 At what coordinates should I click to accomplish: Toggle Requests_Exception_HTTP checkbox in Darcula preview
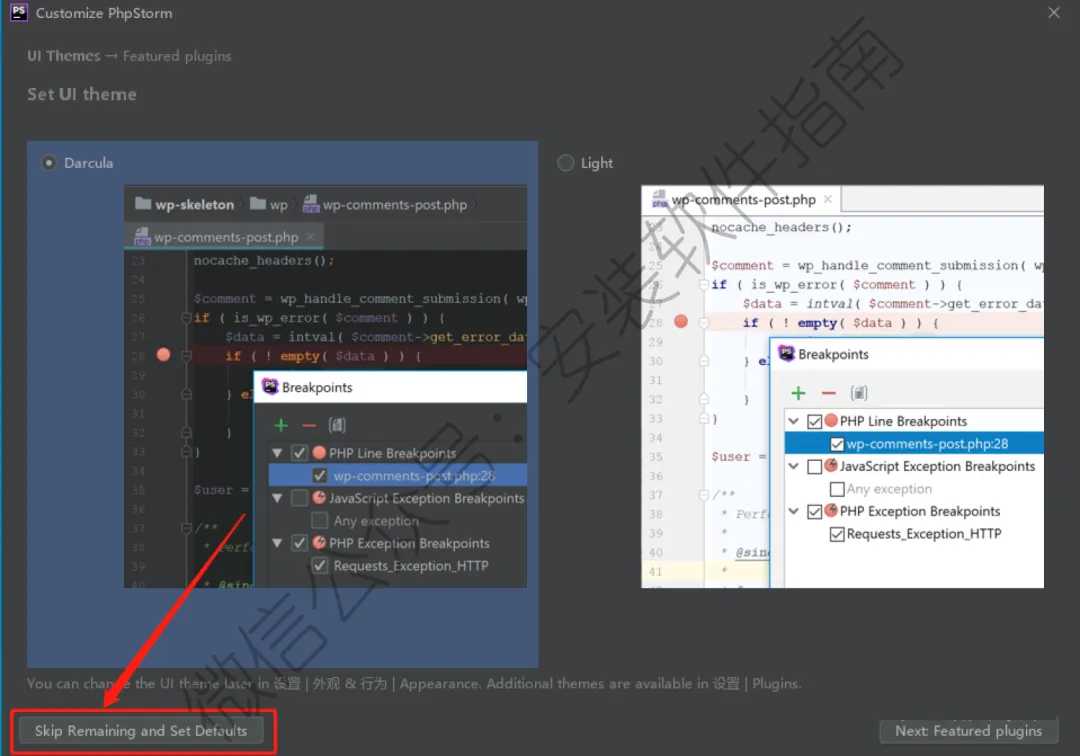(x=320, y=565)
